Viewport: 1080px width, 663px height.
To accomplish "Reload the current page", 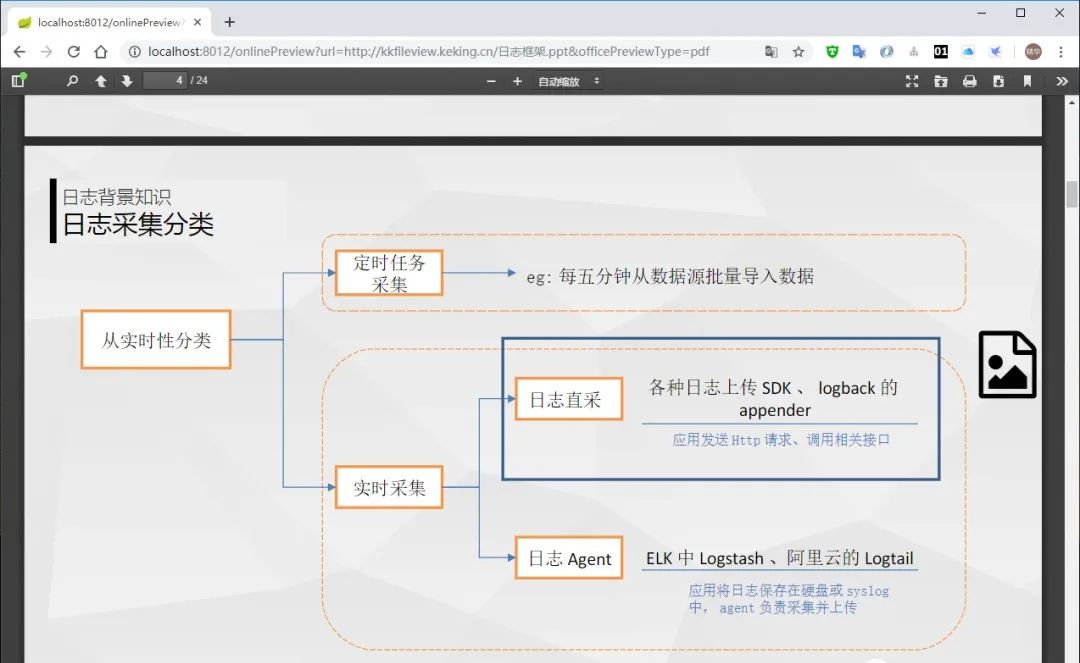I will coord(74,52).
